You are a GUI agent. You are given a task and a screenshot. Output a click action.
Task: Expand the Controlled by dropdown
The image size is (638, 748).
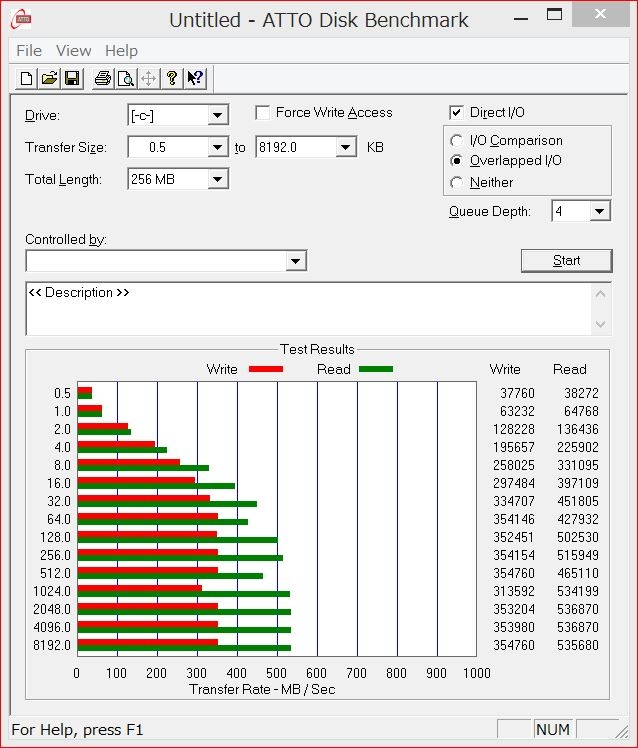[295, 261]
